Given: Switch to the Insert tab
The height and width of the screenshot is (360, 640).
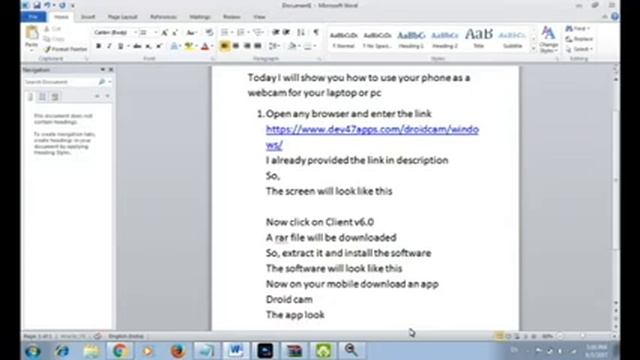Looking at the screenshot, I should click(x=88, y=17).
